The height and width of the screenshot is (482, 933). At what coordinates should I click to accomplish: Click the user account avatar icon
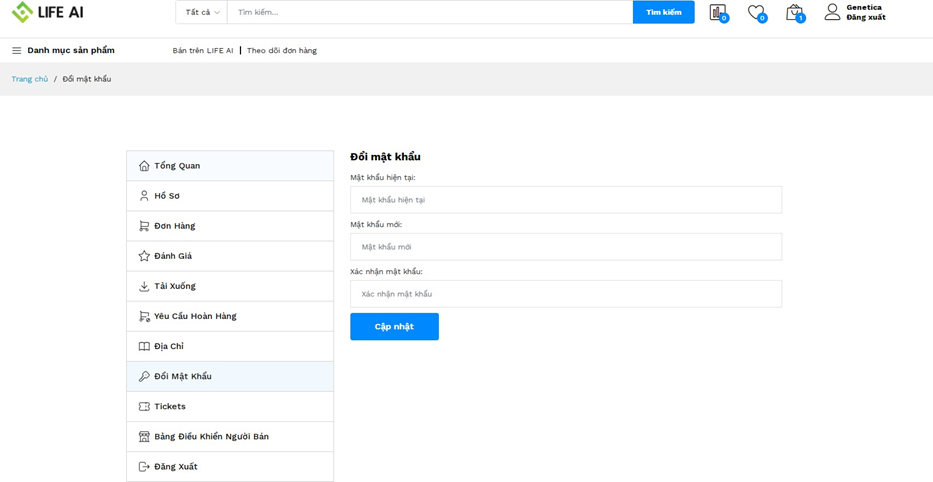click(832, 12)
